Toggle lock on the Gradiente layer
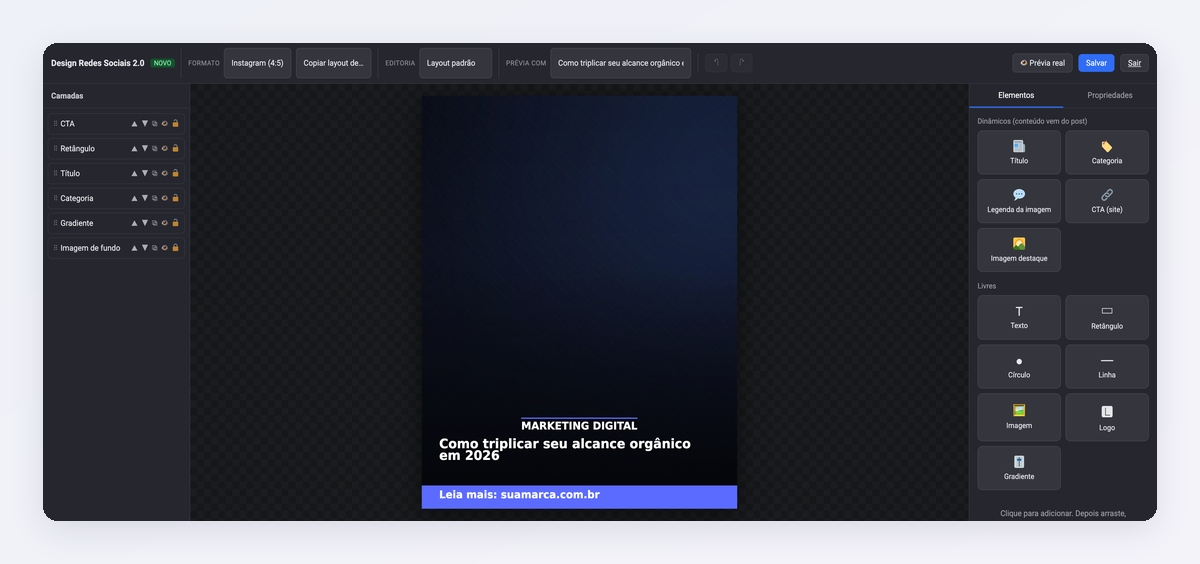Image resolution: width=1200 pixels, height=564 pixels. 175,223
